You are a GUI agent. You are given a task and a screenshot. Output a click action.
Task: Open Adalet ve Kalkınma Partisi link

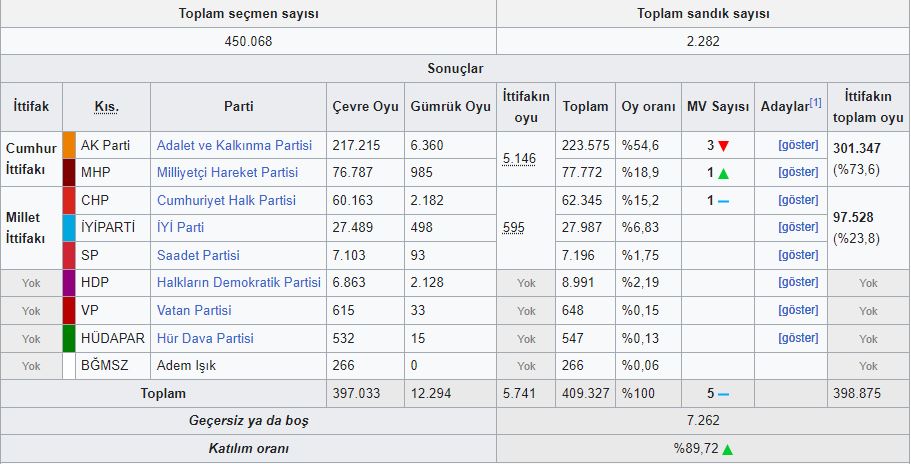pyautogui.click(x=234, y=146)
